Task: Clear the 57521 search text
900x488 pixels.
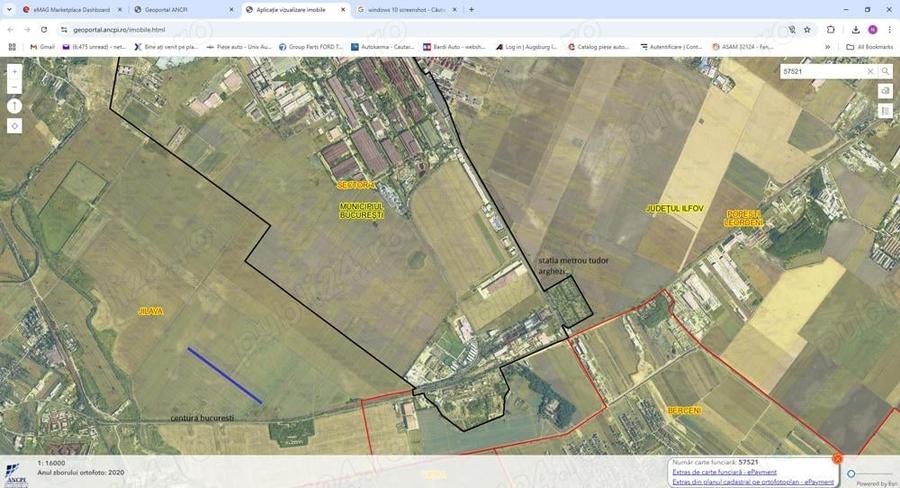Action: (x=870, y=71)
